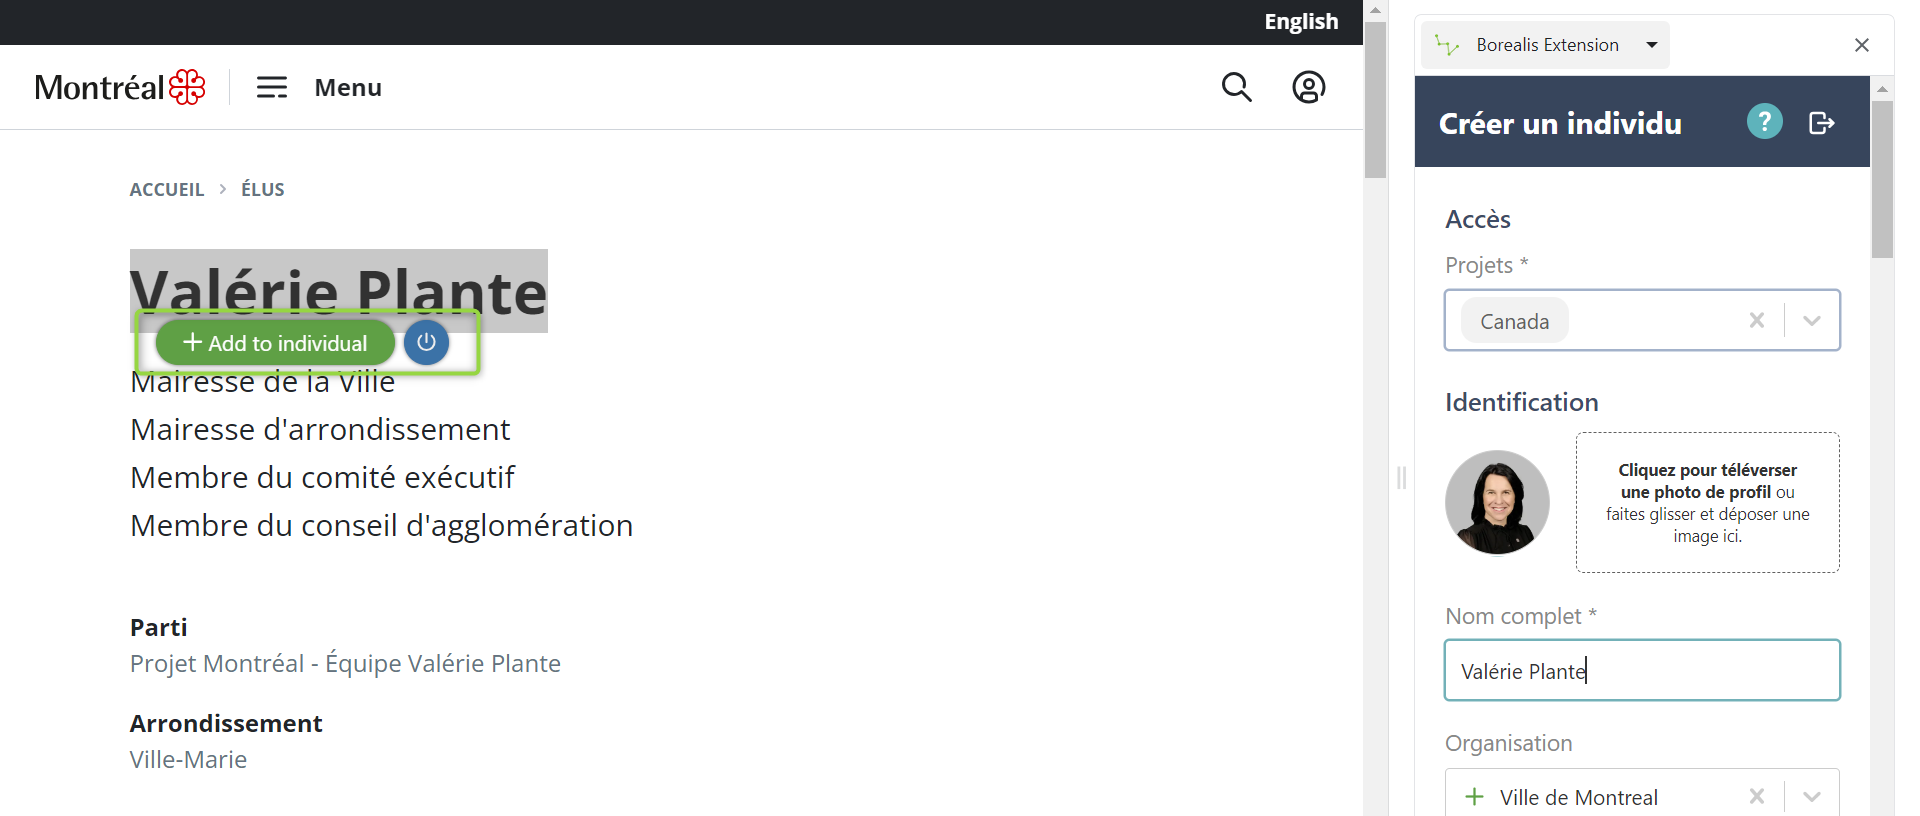Remove Canada tag with X icon
This screenshot has width=1920, height=816.
[1757, 320]
